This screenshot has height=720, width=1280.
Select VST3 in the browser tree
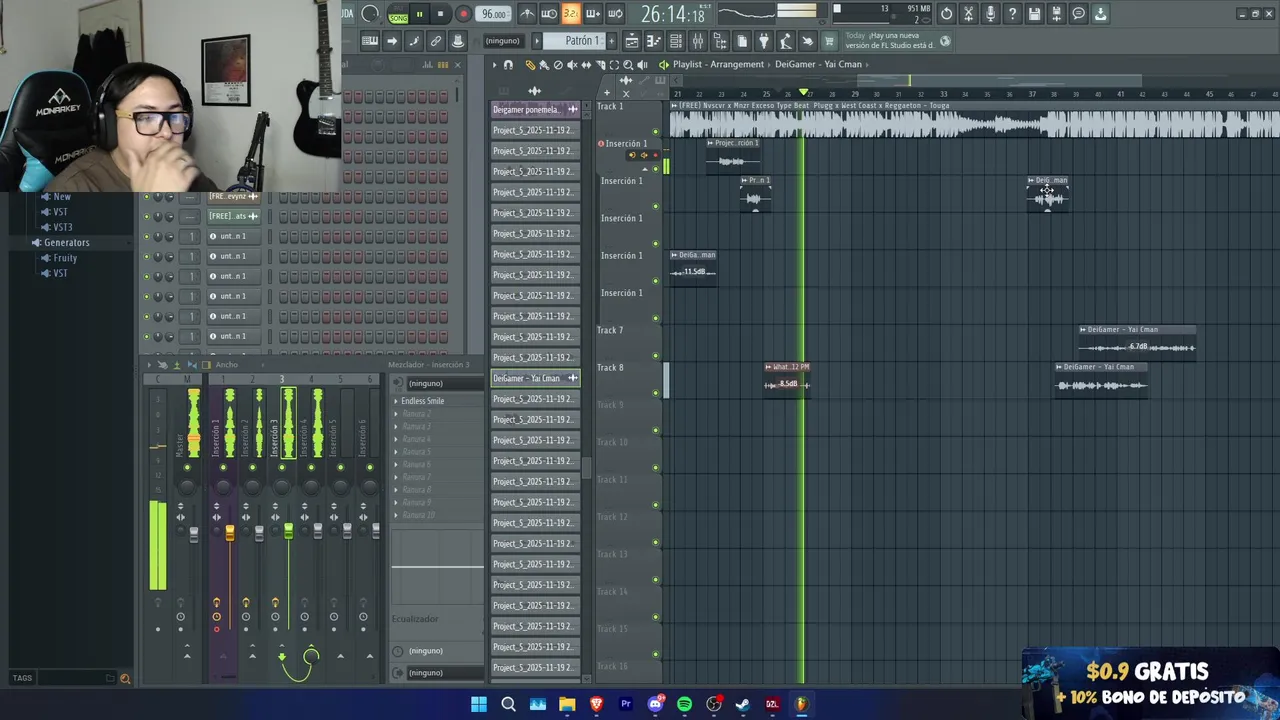[62, 227]
